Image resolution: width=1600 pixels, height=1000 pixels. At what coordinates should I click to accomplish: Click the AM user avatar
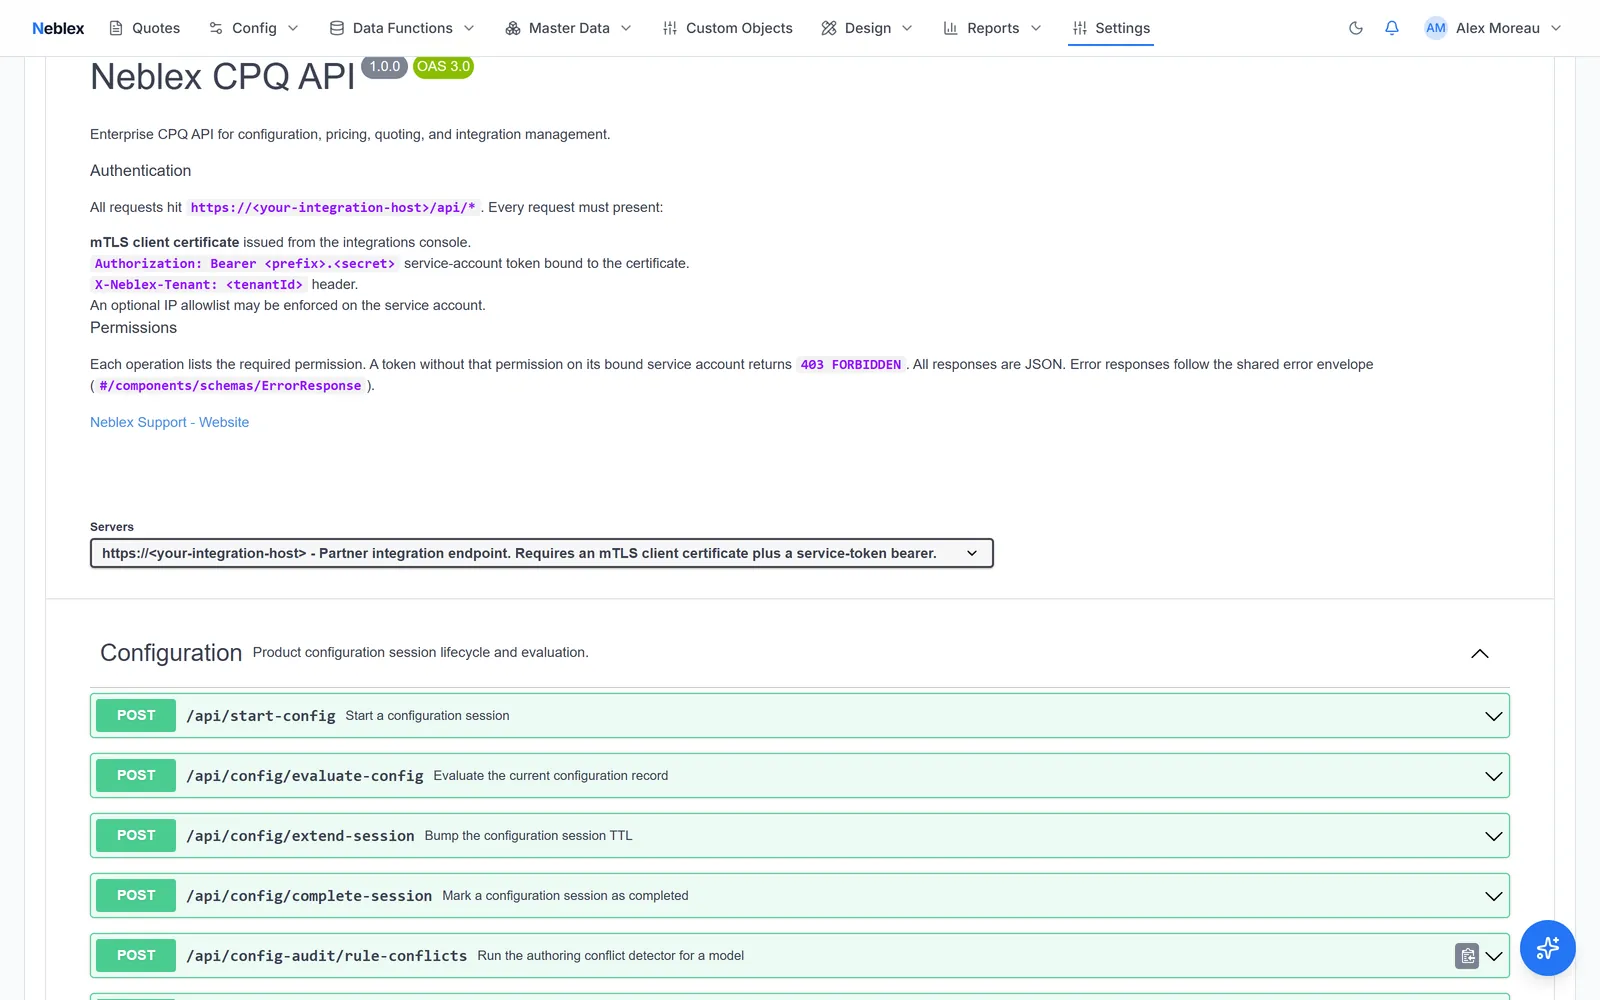point(1436,28)
